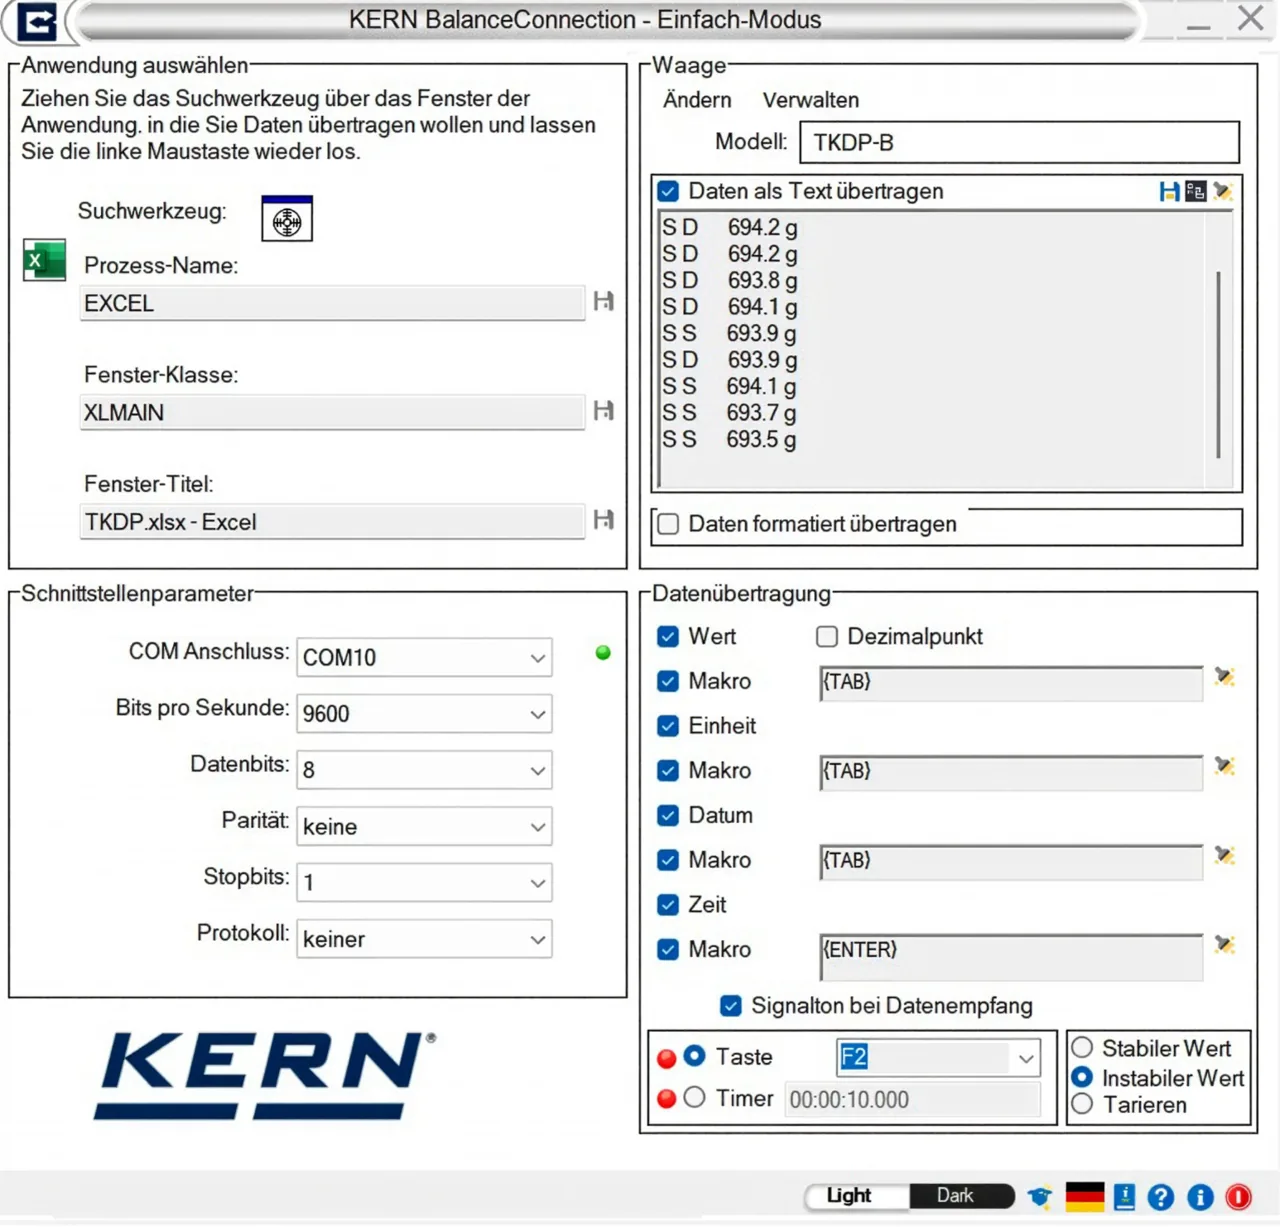
Task: Open the Ändern menu
Action: coord(697,100)
